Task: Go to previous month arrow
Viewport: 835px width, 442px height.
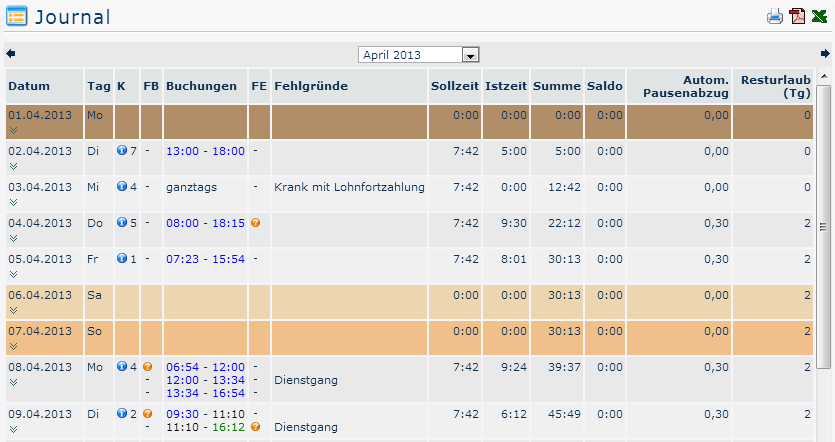Action: (x=10, y=54)
